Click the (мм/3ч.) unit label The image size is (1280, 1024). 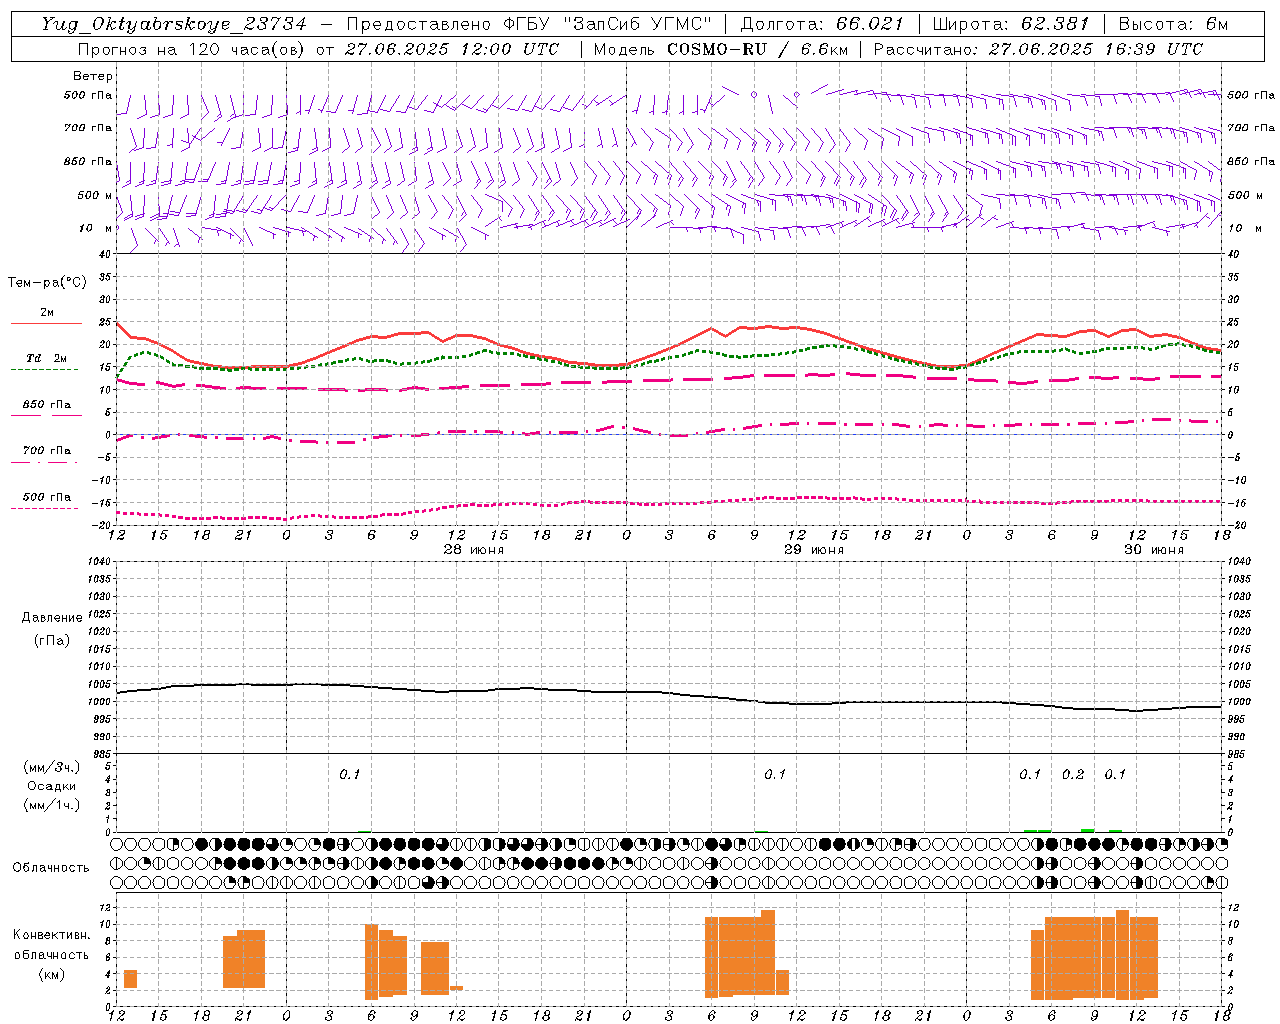[52, 767]
